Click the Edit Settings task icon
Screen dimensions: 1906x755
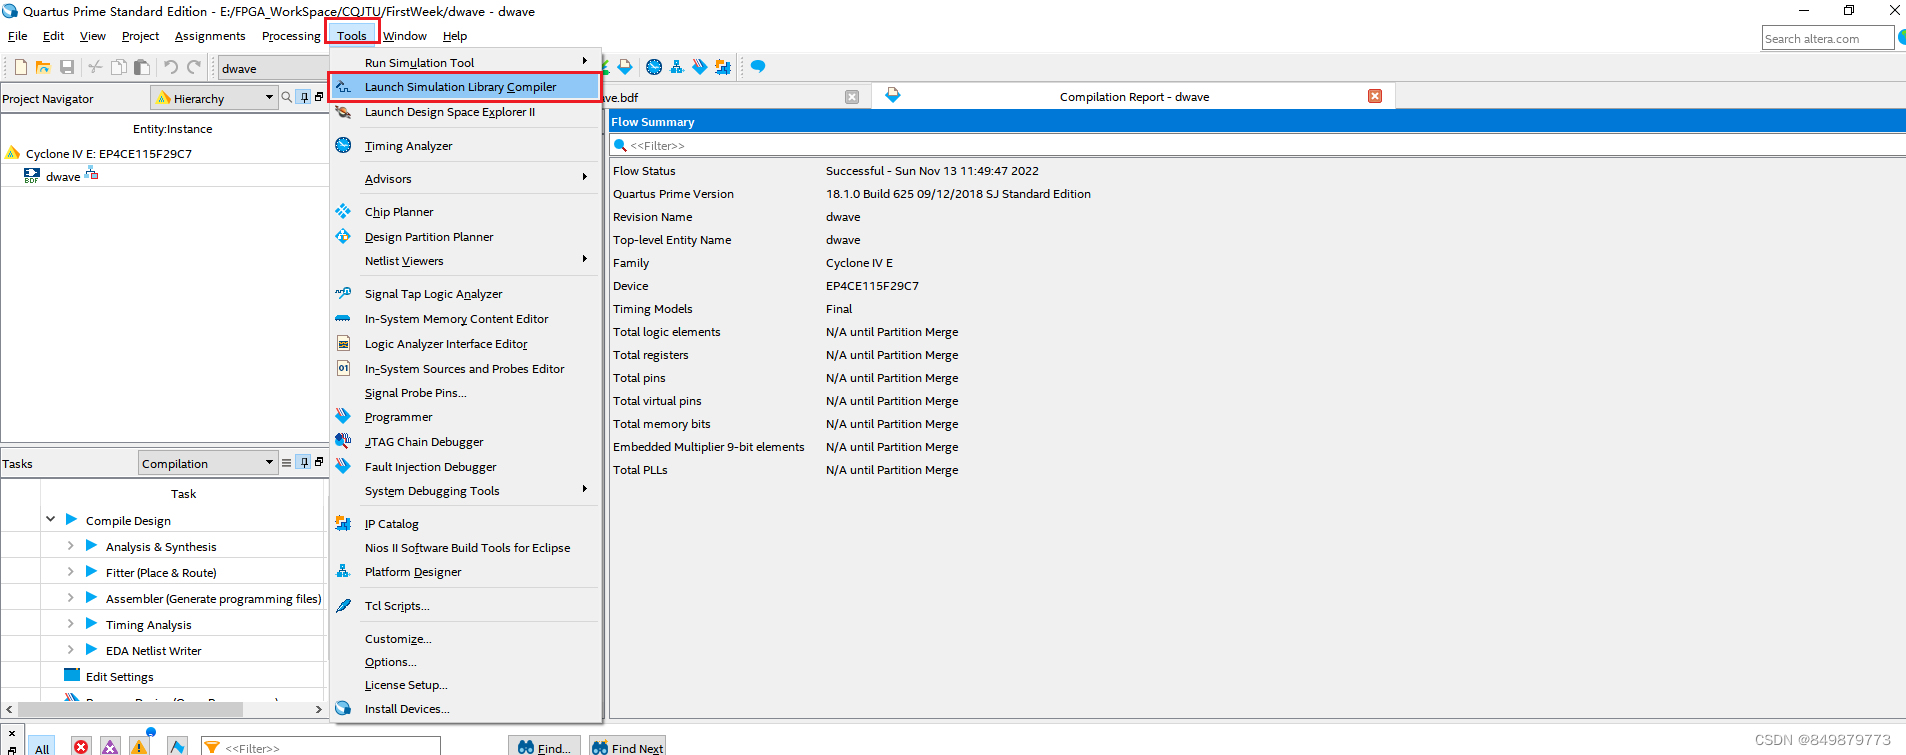(72, 676)
